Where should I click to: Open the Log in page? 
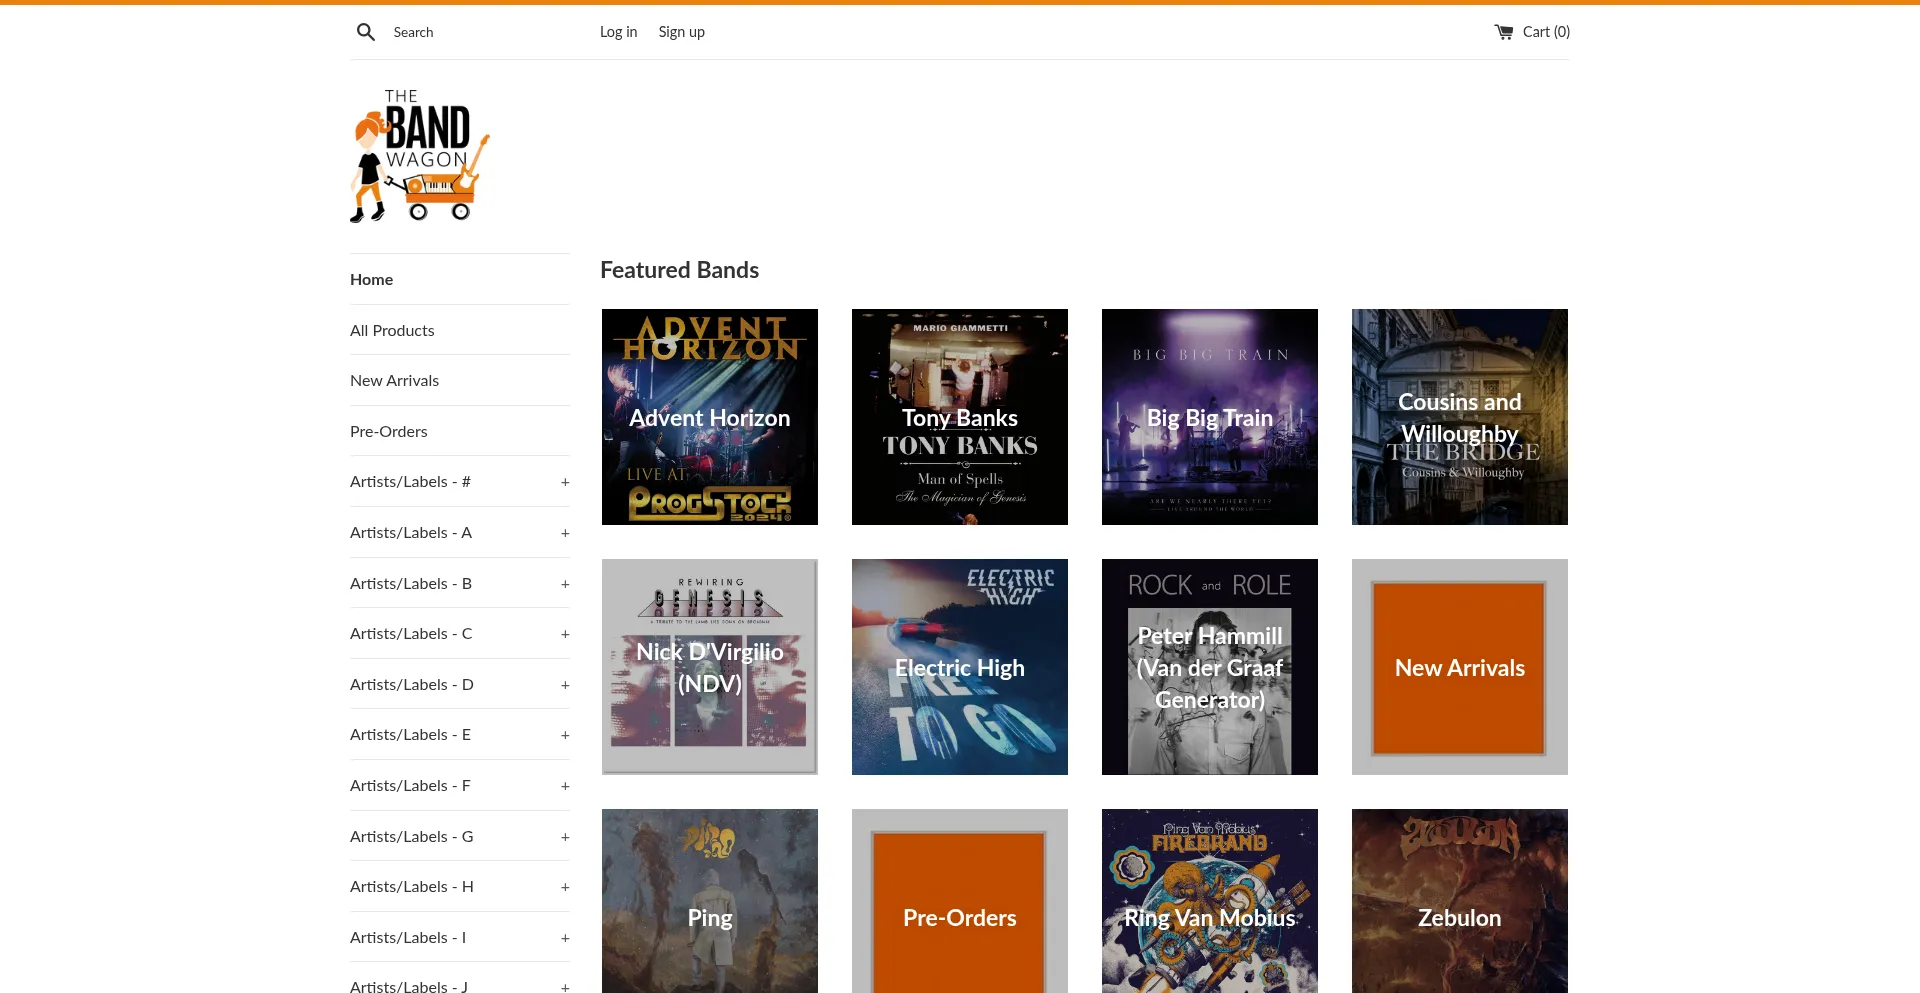click(x=618, y=32)
